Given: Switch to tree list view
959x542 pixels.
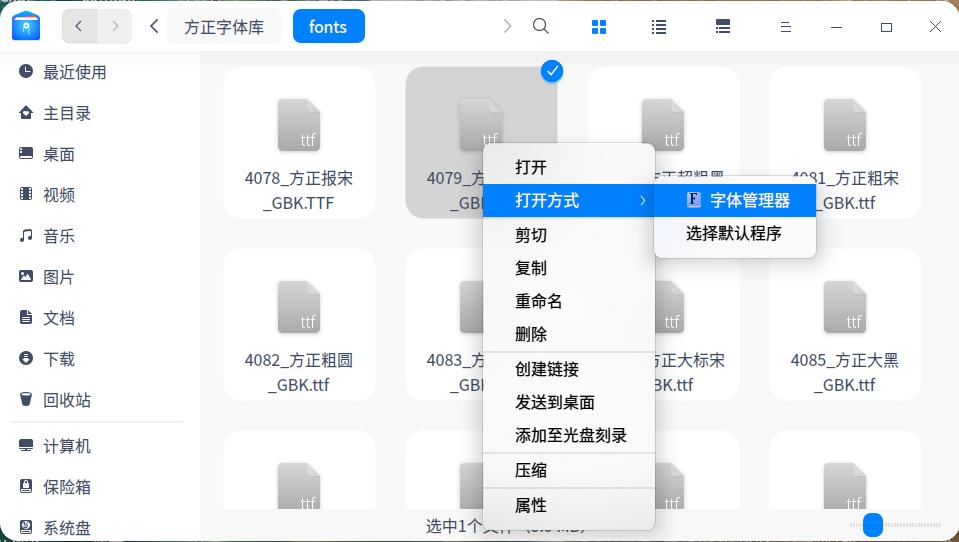Looking at the screenshot, I should (722, 27).
